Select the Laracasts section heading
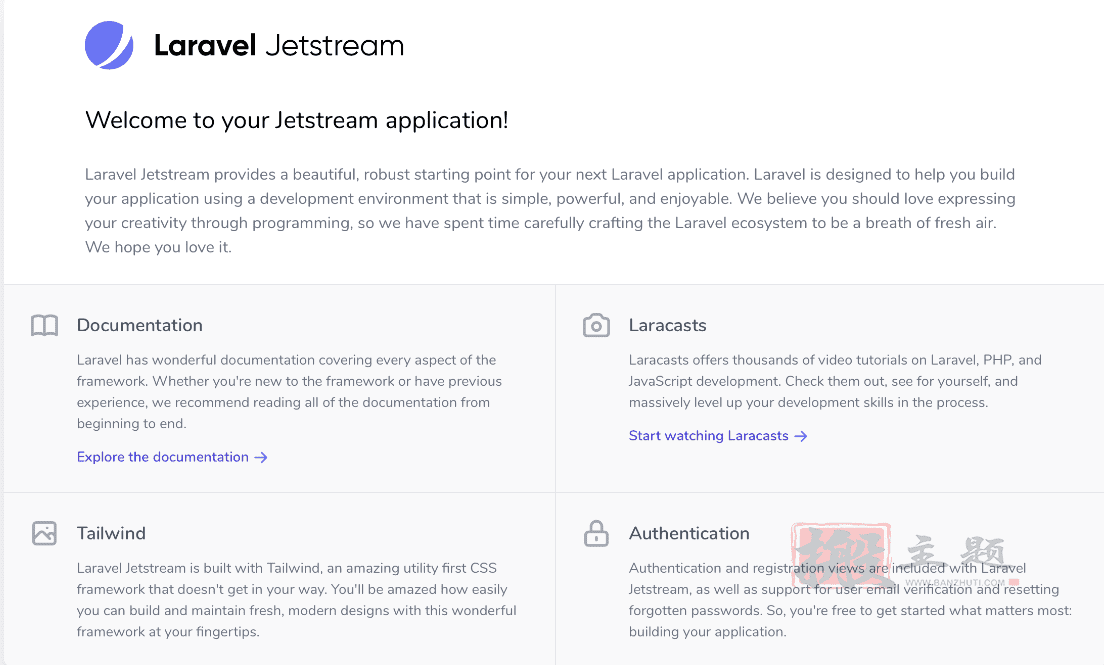This screenshot has height=665, width=1104. [667, 325]
